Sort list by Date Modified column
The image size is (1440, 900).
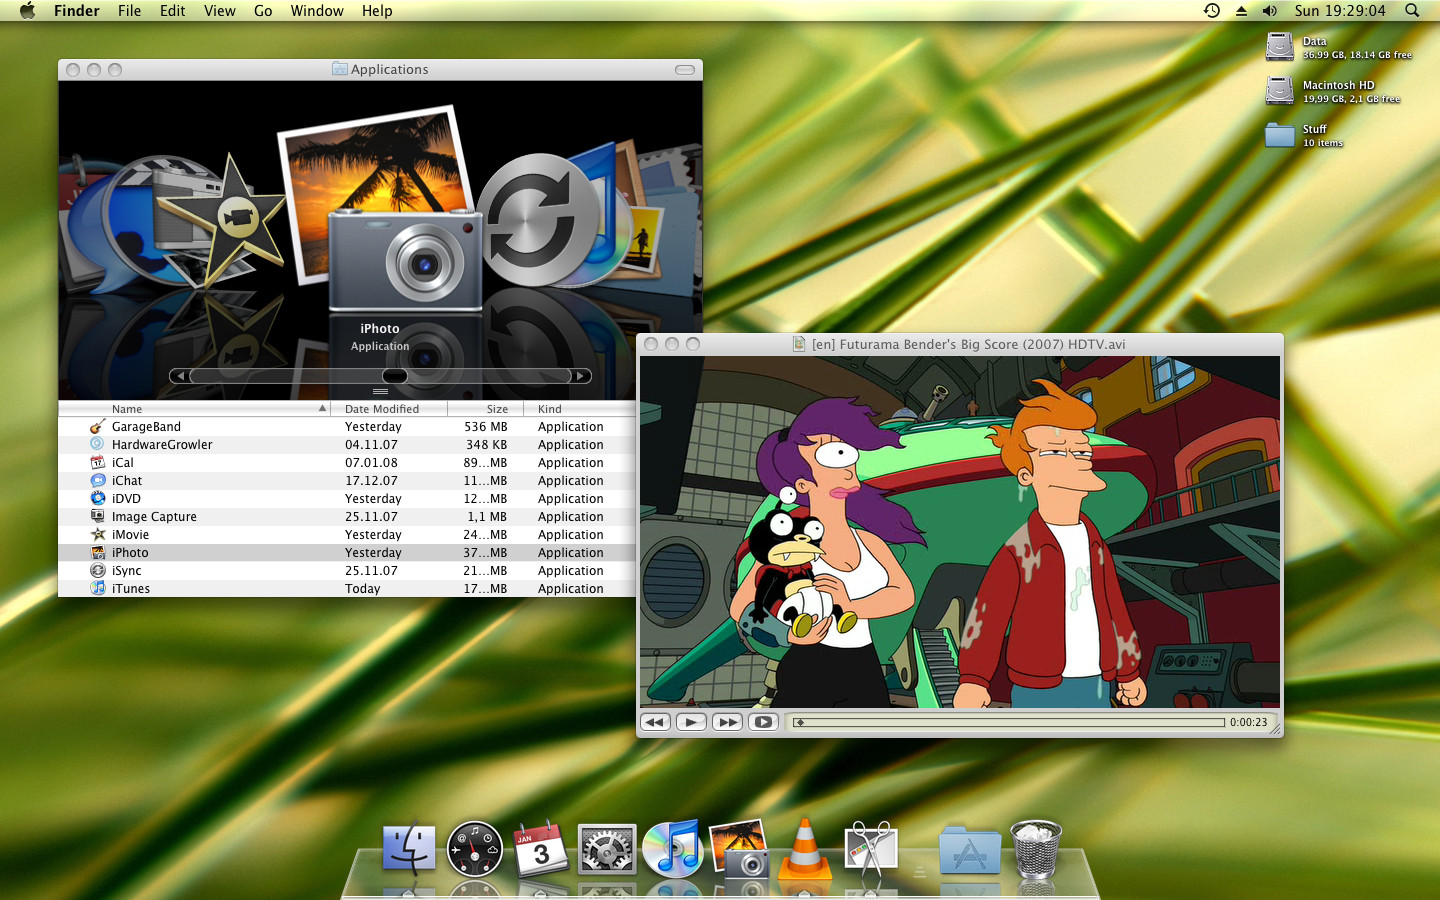pos(389,409)
